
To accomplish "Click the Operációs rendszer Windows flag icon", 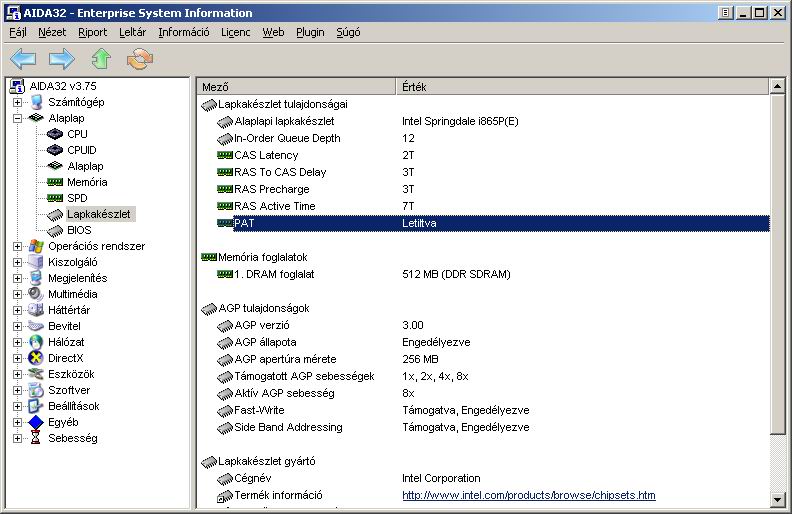I will click(36, 246).
